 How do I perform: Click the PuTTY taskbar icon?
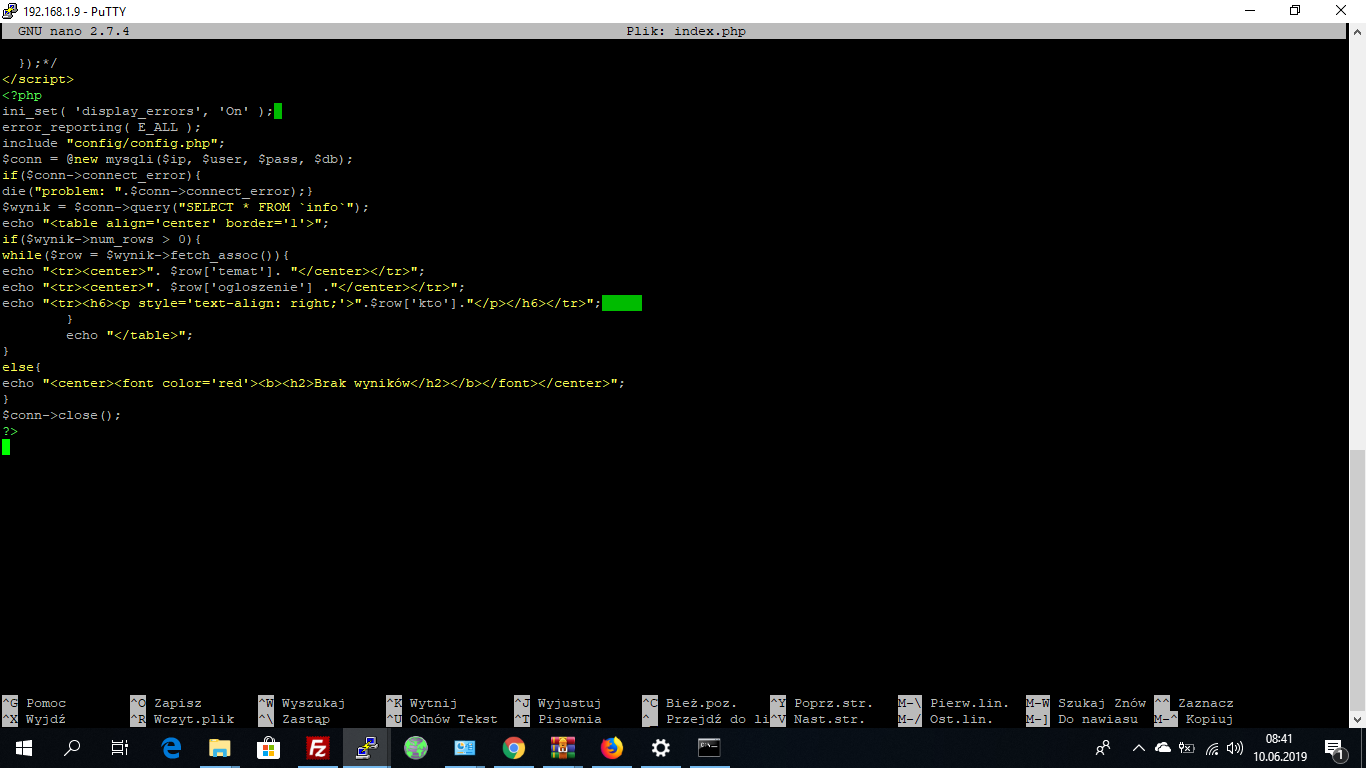[367, 748]
